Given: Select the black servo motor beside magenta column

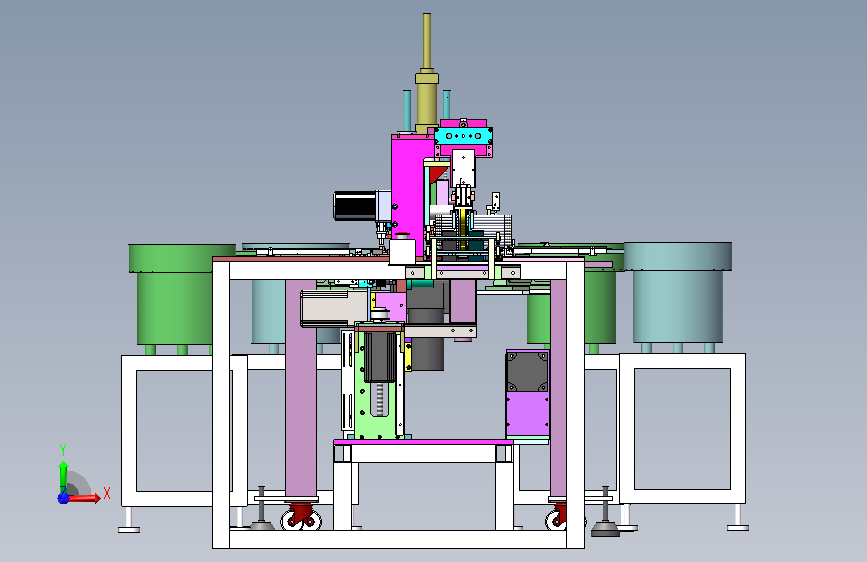Looking at the screenshot, I should (356, 205).
